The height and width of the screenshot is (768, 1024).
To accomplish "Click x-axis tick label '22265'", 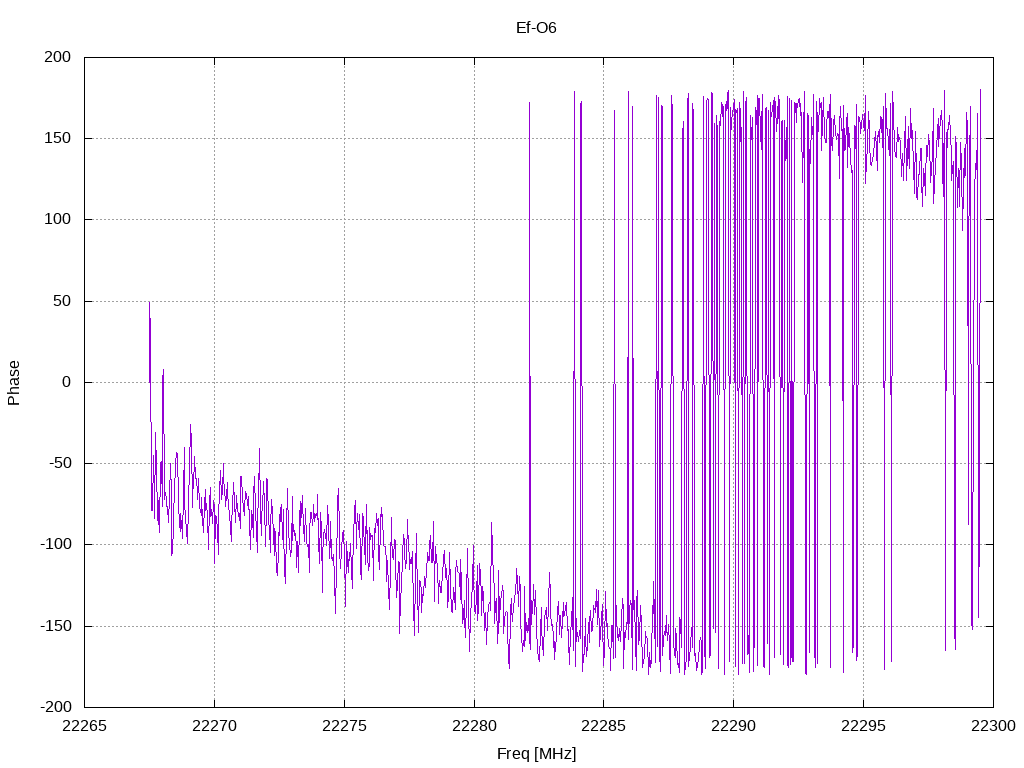I will 84,726.
